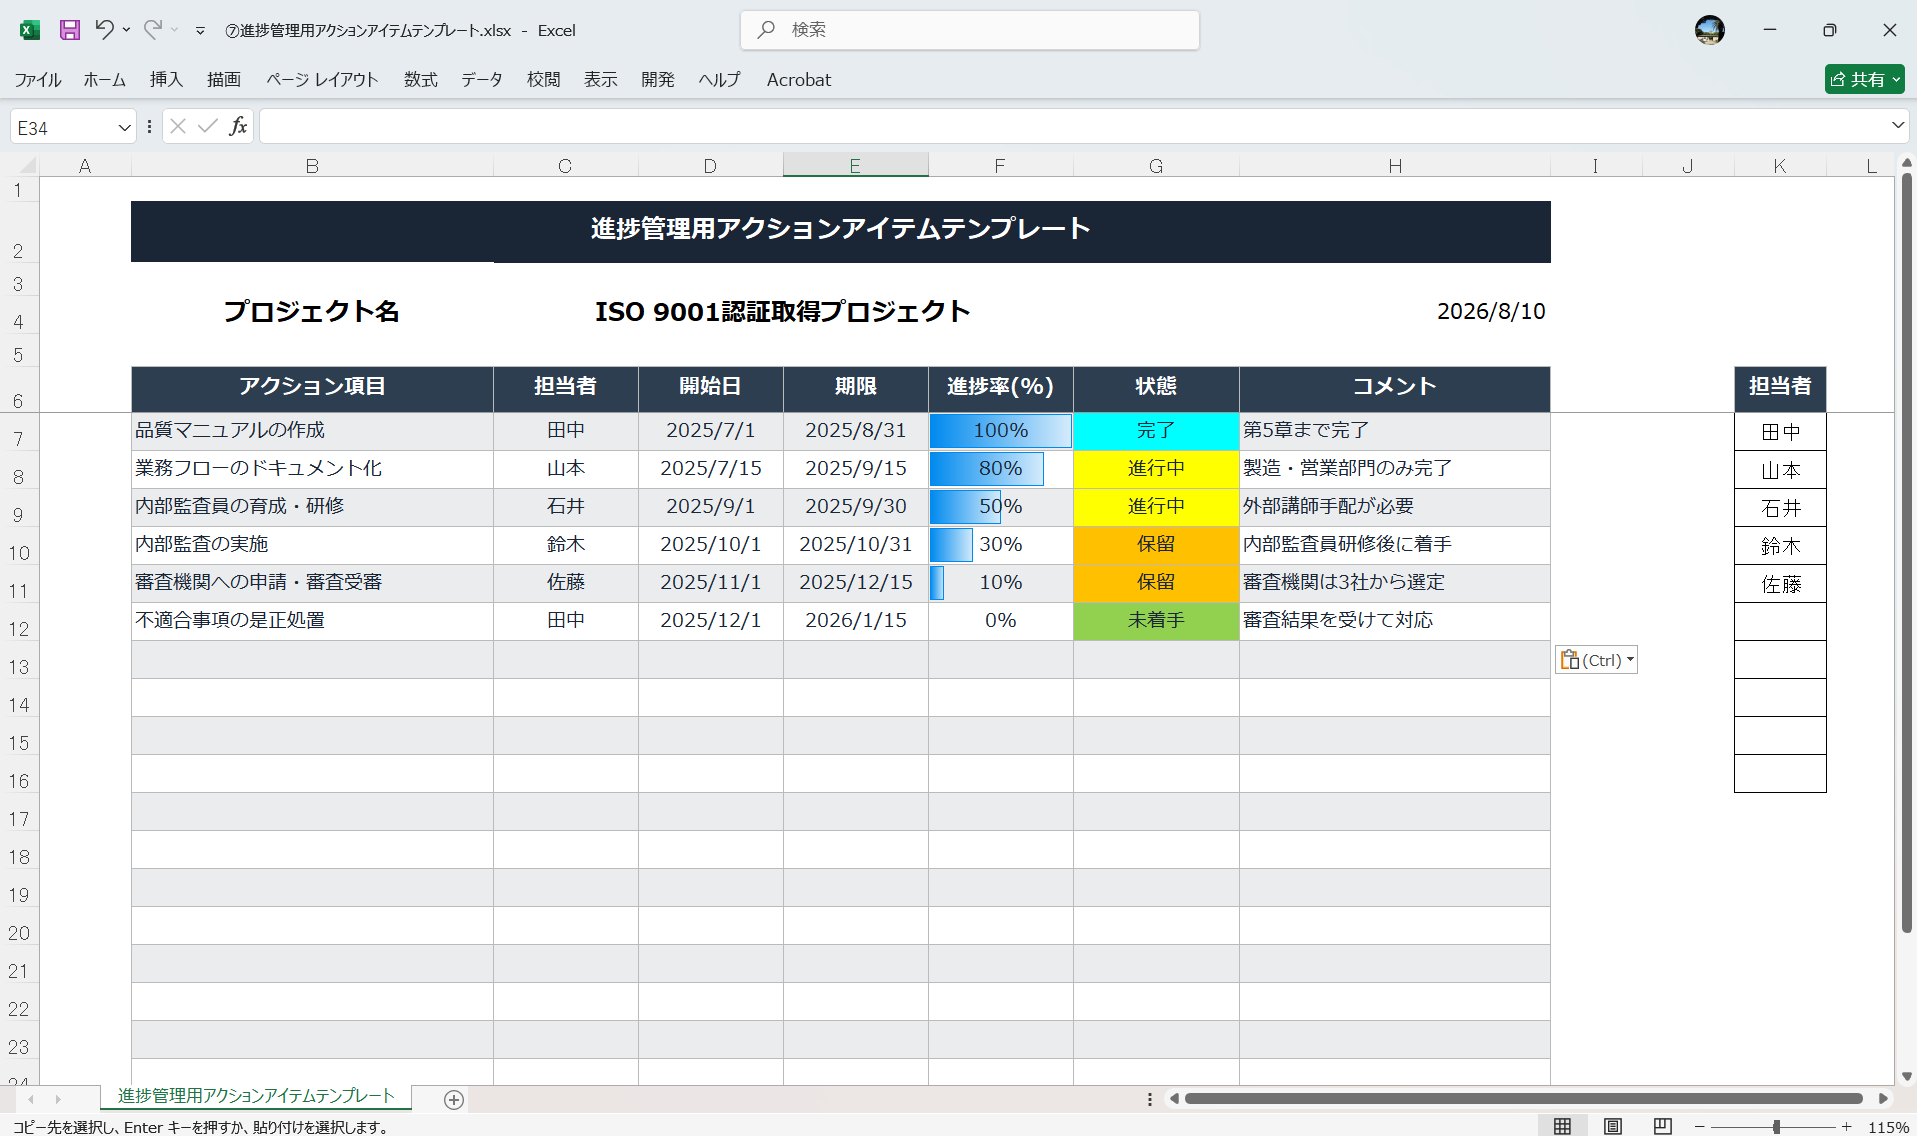The image size is (1917, 1136).
Task: Switch to the ヘルプ ribbon tab
Action: 720,80
